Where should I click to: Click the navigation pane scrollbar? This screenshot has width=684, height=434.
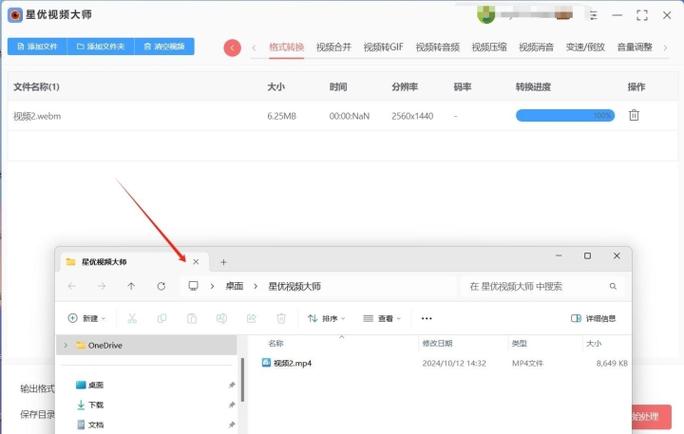pos(243,380)
